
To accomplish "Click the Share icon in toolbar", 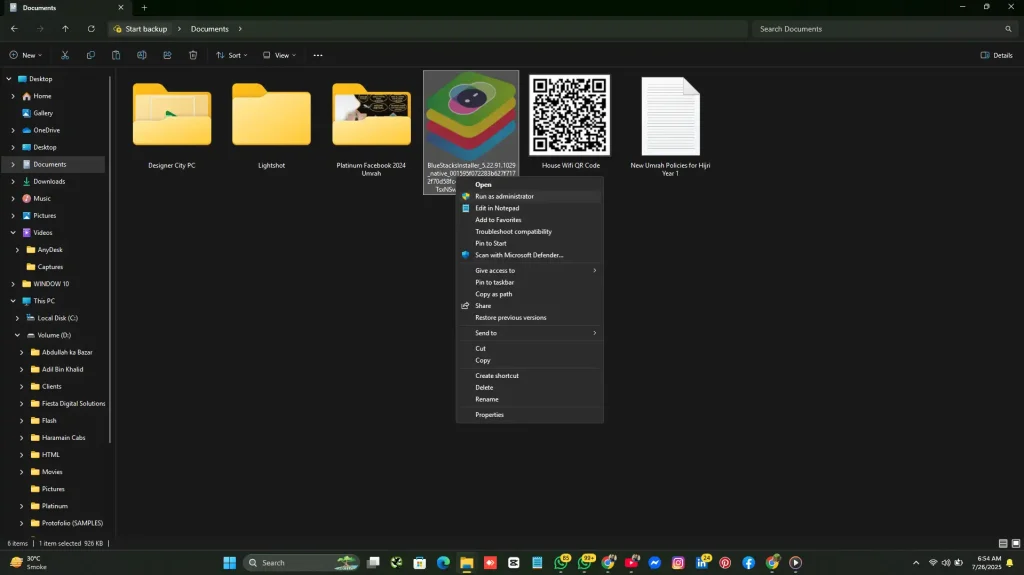I will pos(167,56).
